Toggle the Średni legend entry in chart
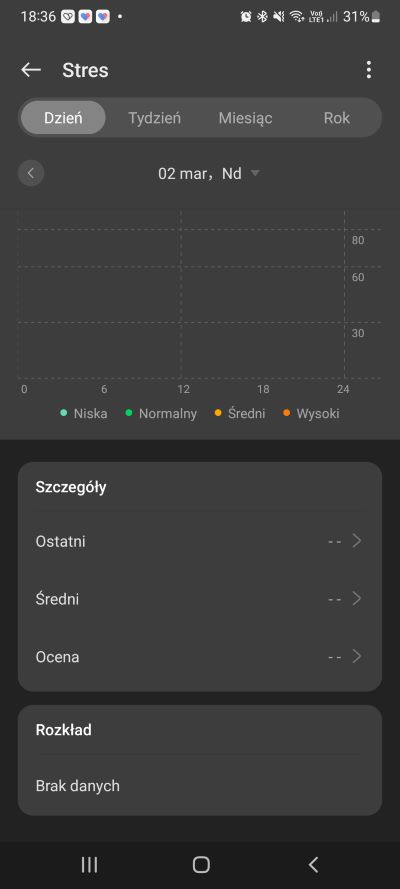 (x=240, y=413)
